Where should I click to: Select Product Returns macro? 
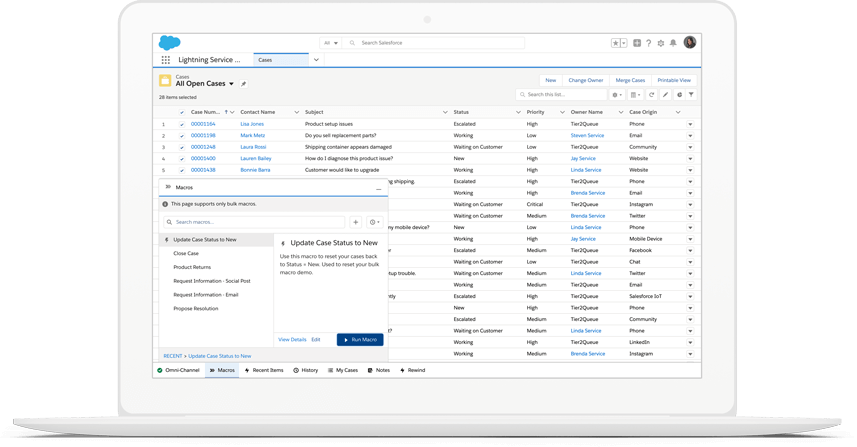(x=192, y=267)
